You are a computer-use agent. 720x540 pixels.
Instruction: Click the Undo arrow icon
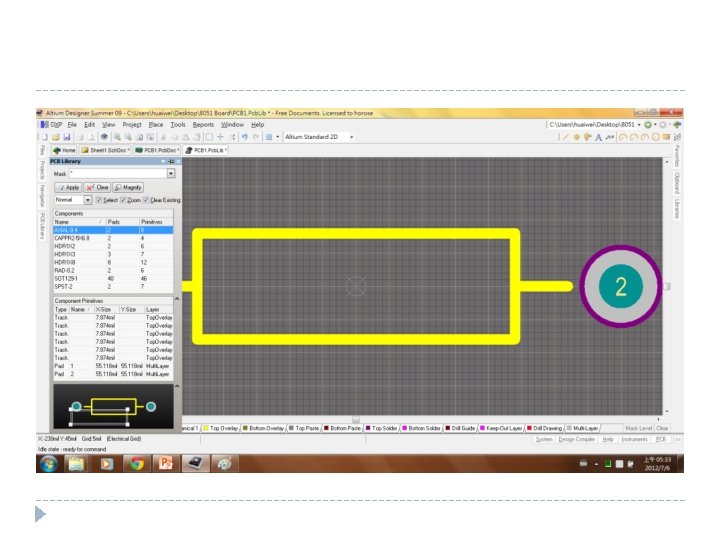pos(245,137)
